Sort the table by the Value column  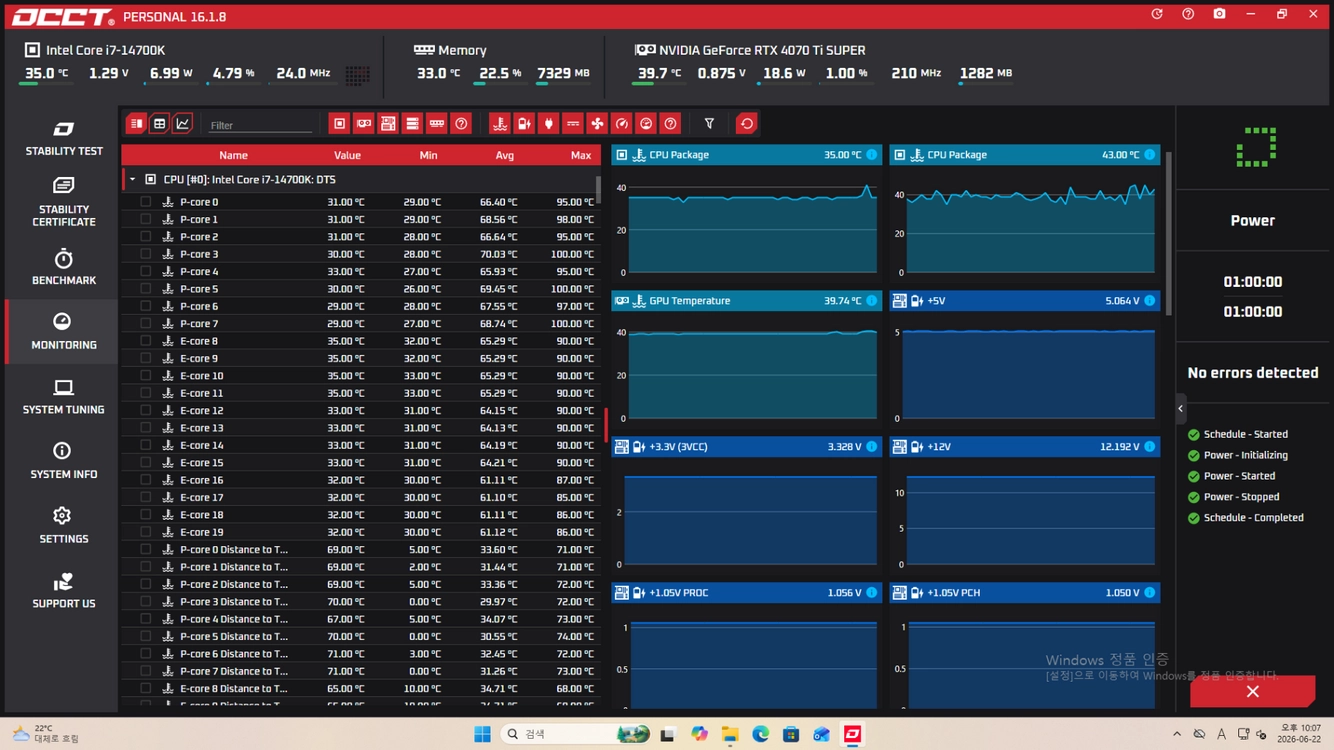coord(347,155)
